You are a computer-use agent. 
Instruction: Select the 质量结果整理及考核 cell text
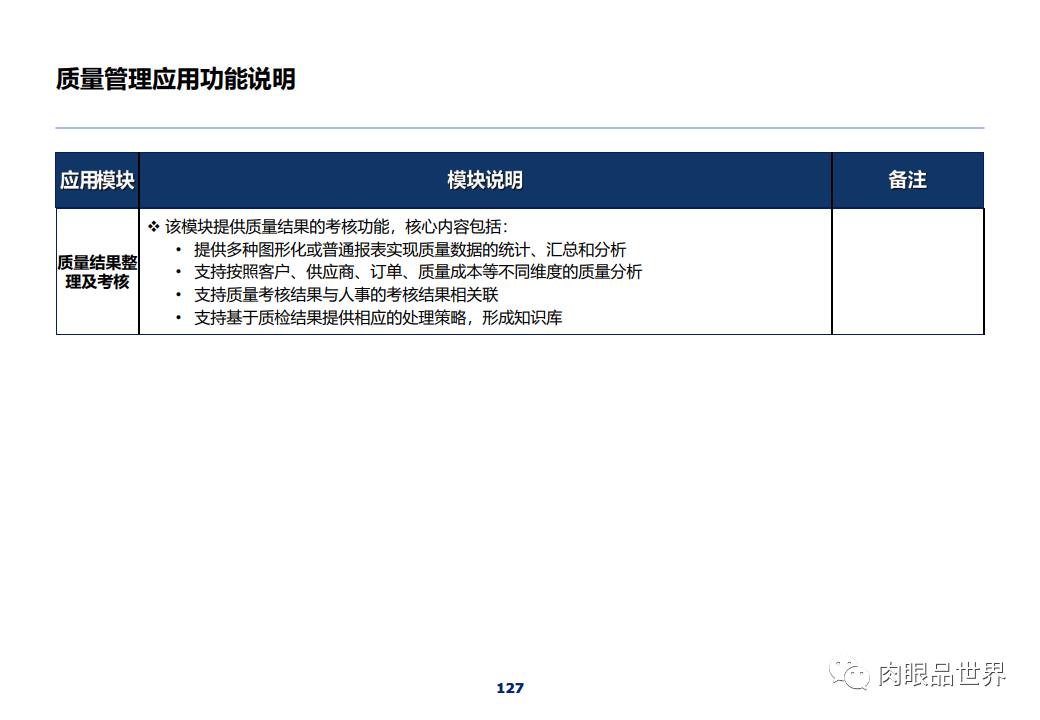(x=97, y=270)
